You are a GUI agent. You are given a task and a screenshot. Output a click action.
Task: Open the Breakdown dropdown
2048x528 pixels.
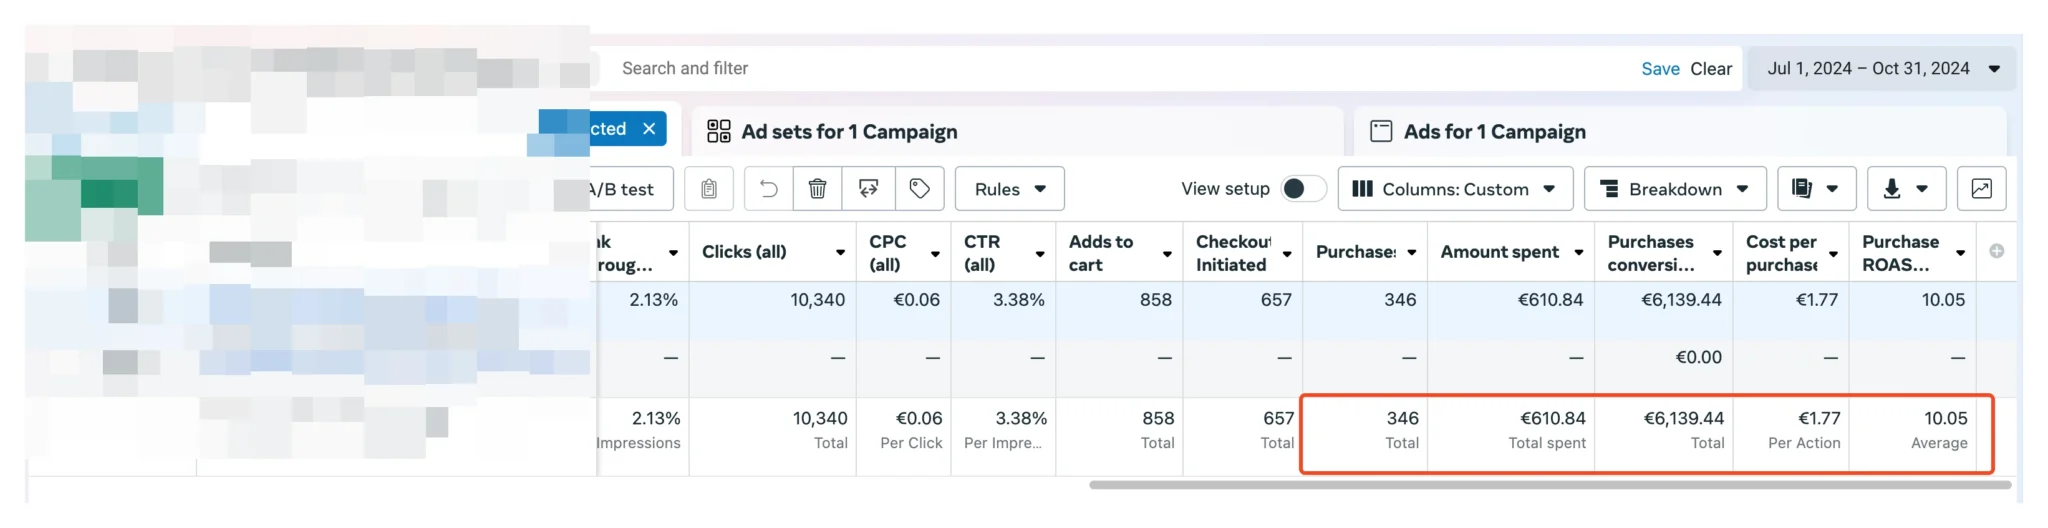1675,189
